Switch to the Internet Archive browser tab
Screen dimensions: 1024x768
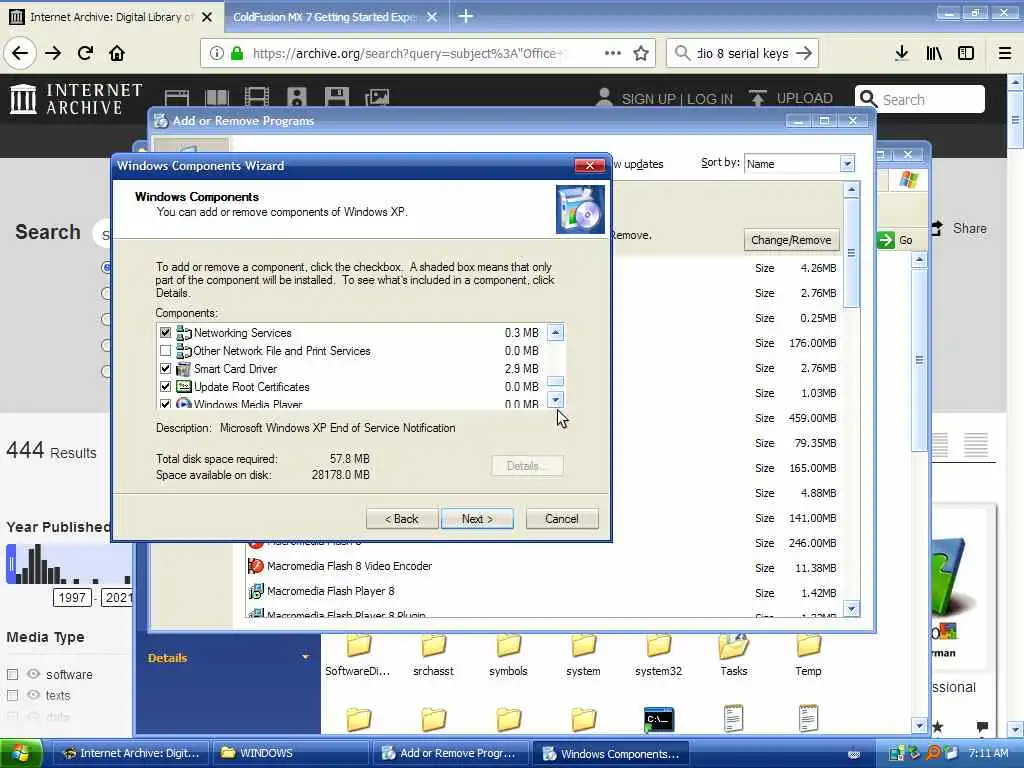(x=111, y=17)
